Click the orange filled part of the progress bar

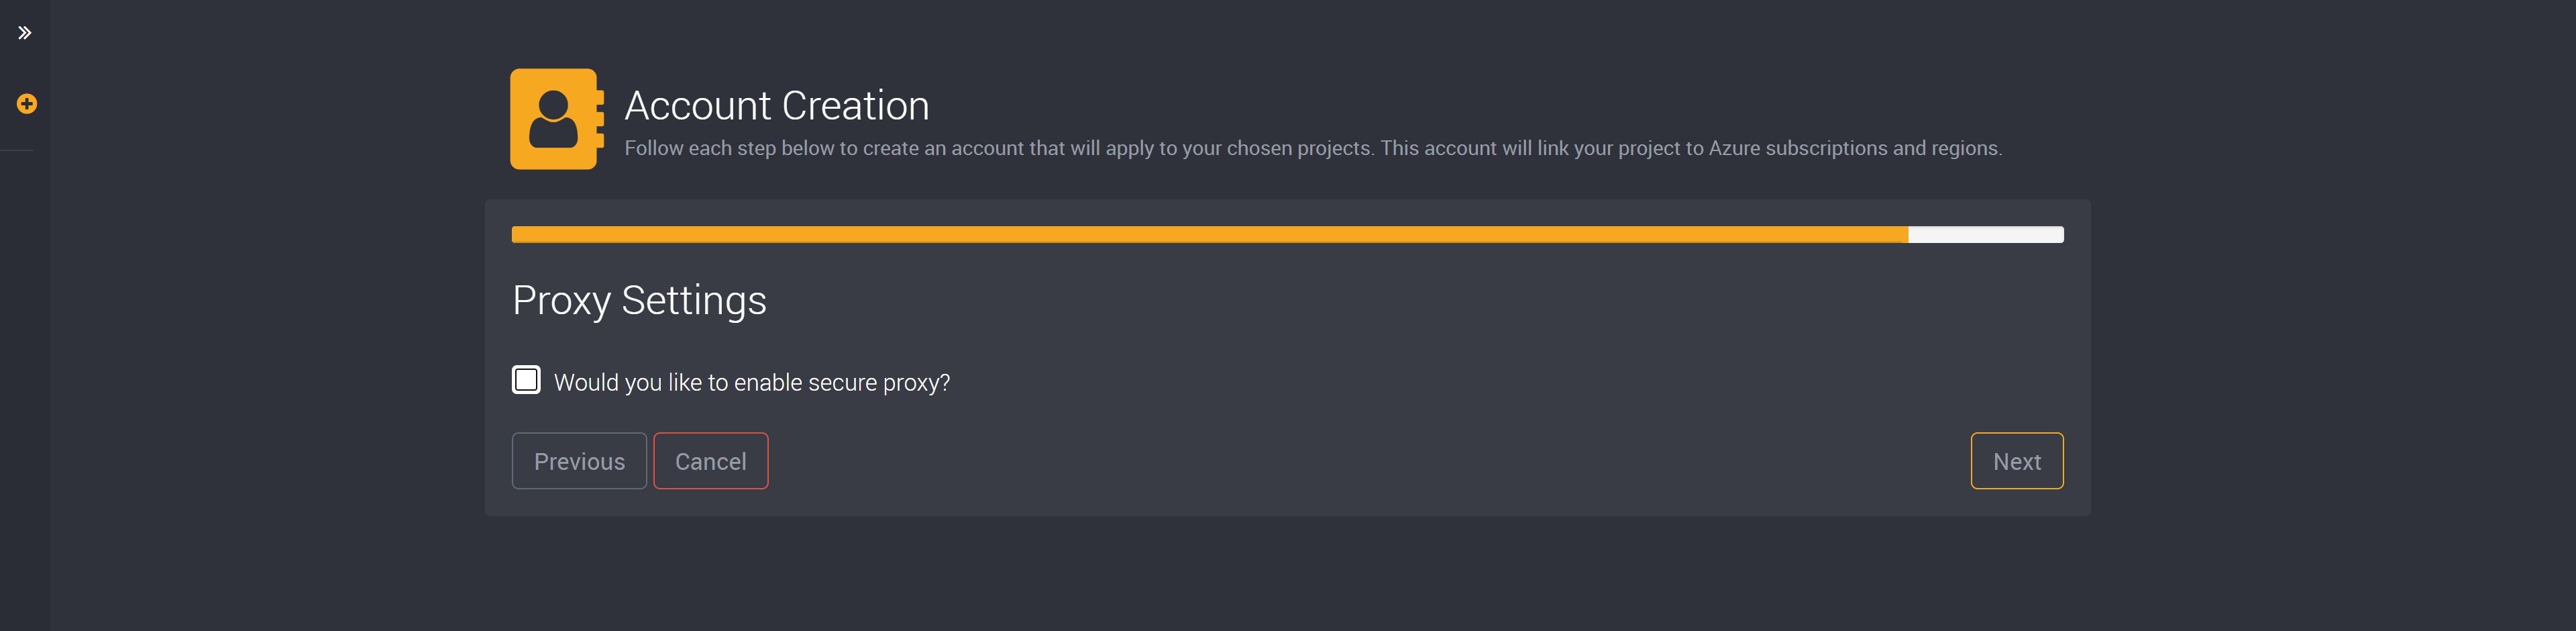coord(1210,235)
